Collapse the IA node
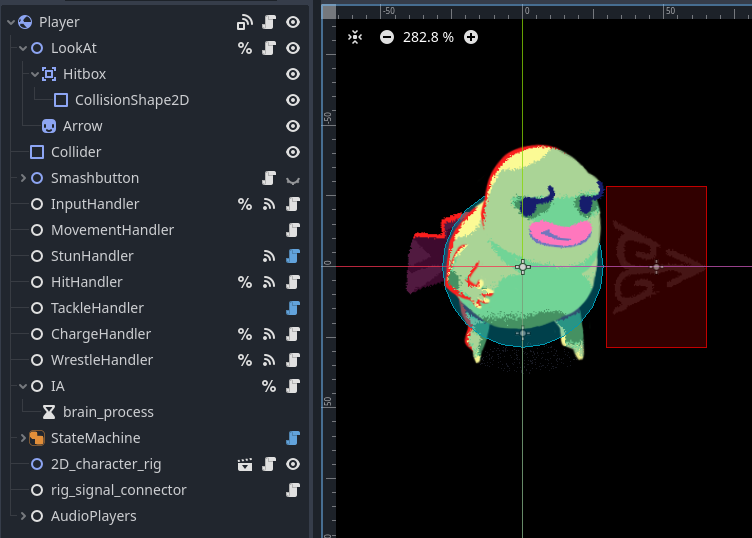Image resolution: width=752 pixels, height=538 pixels. point(23,386)
